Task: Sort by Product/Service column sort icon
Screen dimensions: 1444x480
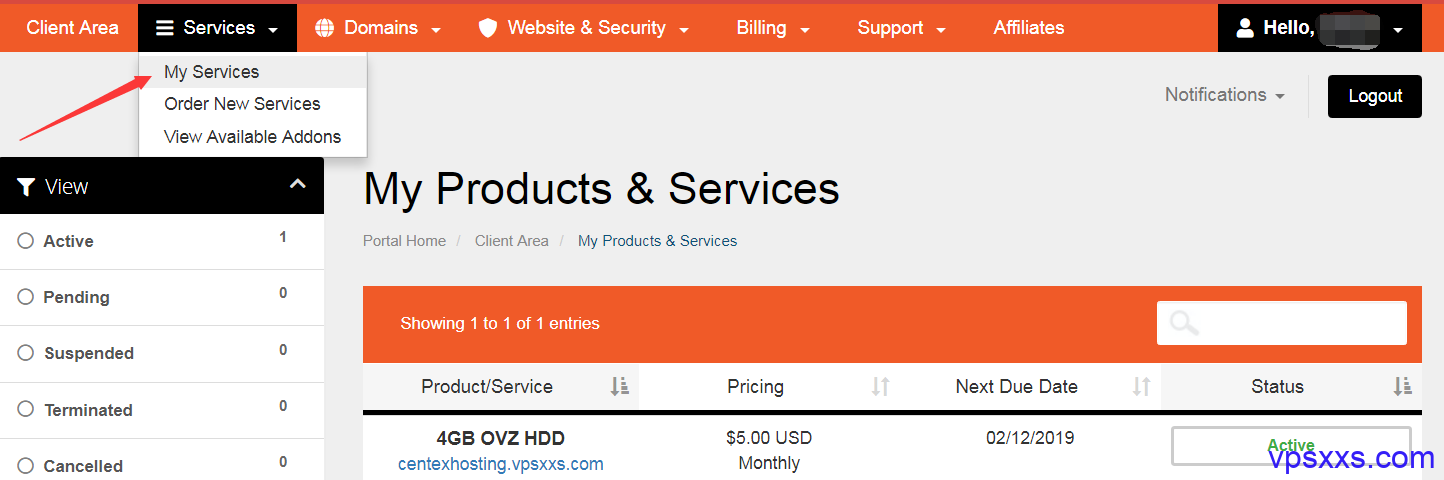Action: pyautogui.click(x=620, y=386)
